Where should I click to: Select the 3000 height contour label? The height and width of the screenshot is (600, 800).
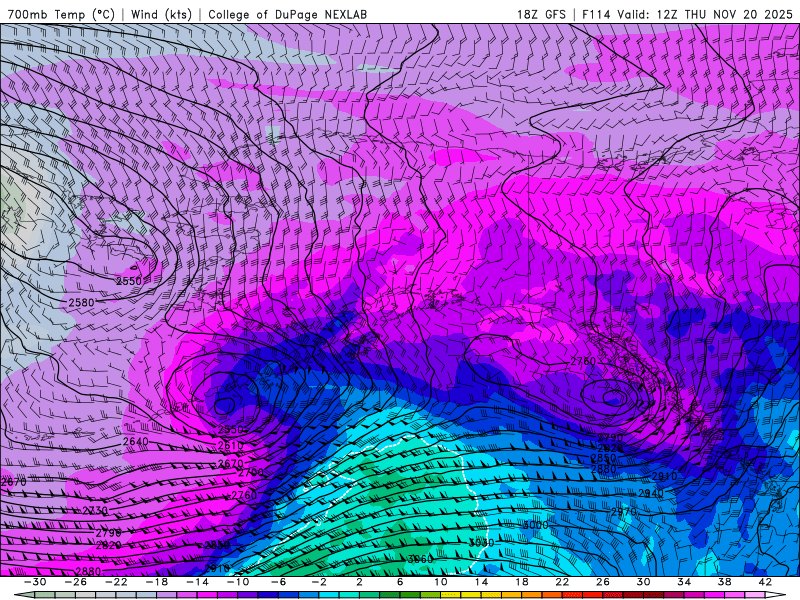(x=536, y=525)
